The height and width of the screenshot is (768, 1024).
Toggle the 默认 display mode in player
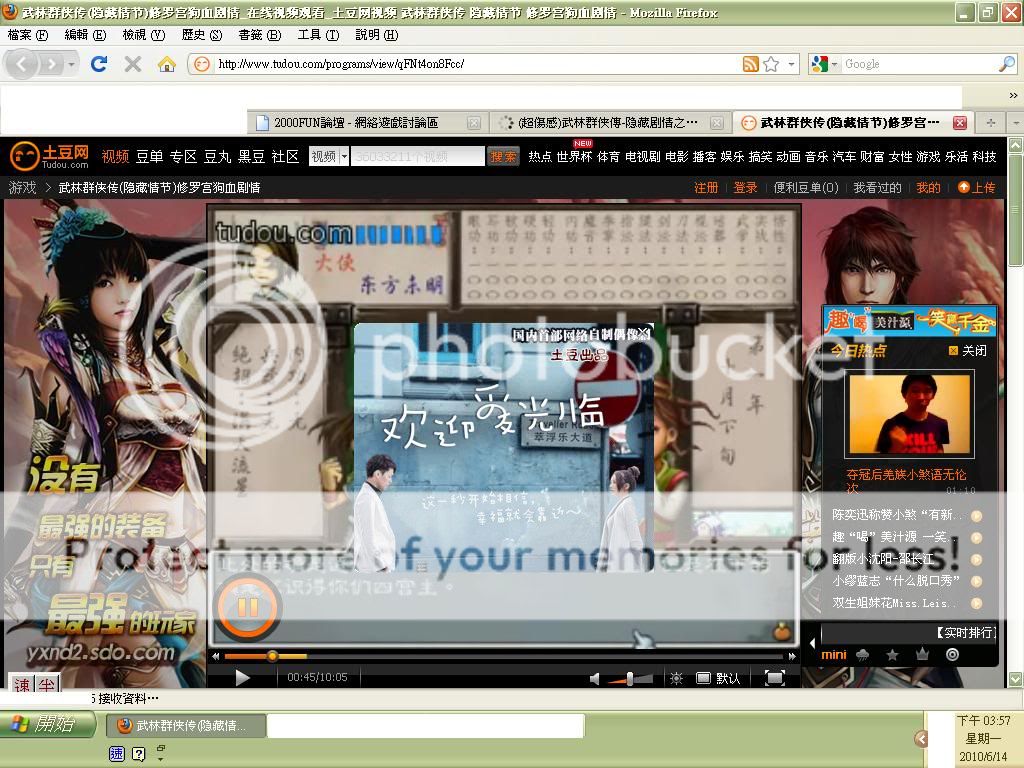coord(719,678)
